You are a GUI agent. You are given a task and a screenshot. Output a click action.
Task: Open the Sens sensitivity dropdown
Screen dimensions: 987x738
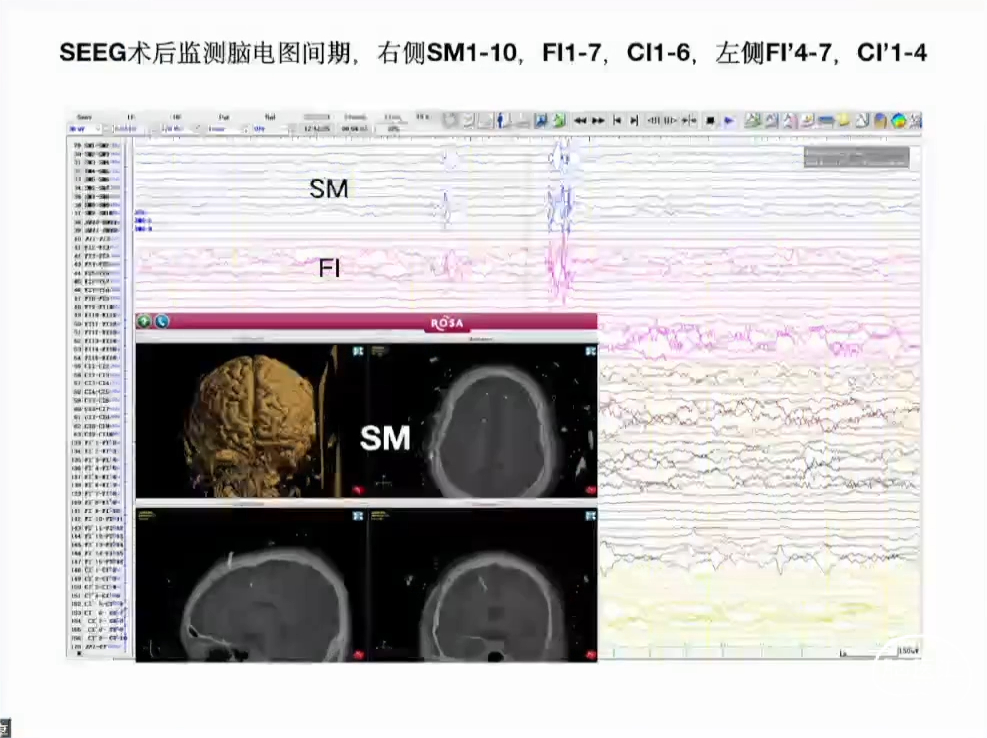84,129
